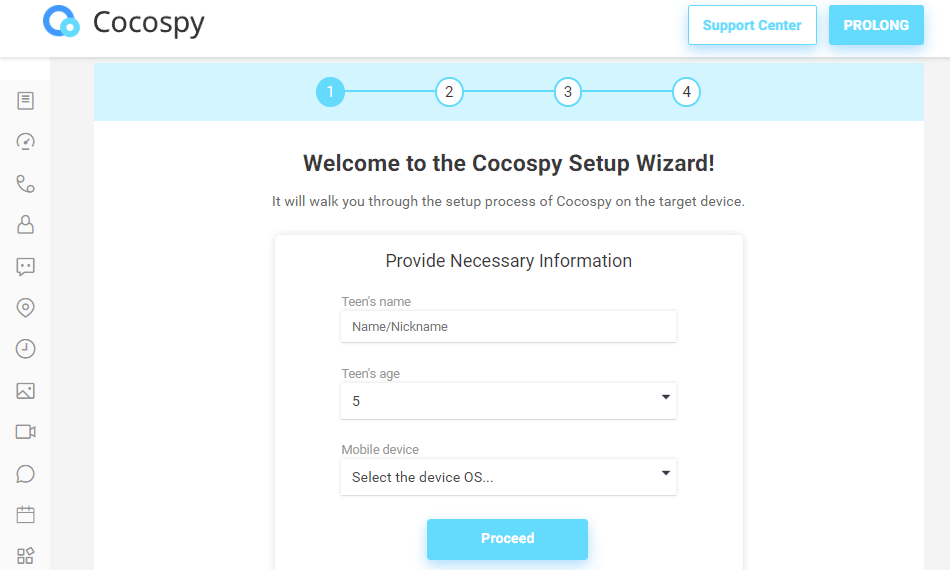Open the location pin sidebar icon
Image resolution: width=950 pixels, height=570 pixels.
click(25, 308)
